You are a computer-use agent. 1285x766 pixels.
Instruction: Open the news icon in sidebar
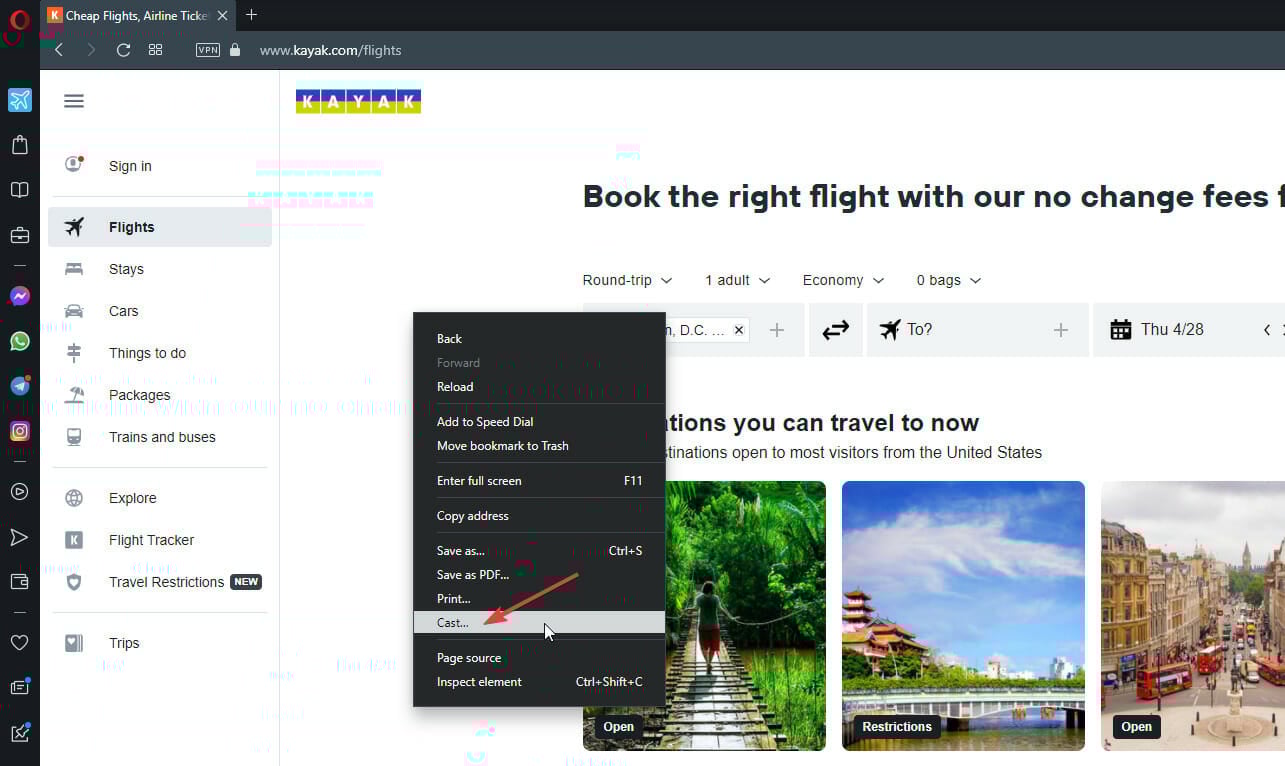19,687
